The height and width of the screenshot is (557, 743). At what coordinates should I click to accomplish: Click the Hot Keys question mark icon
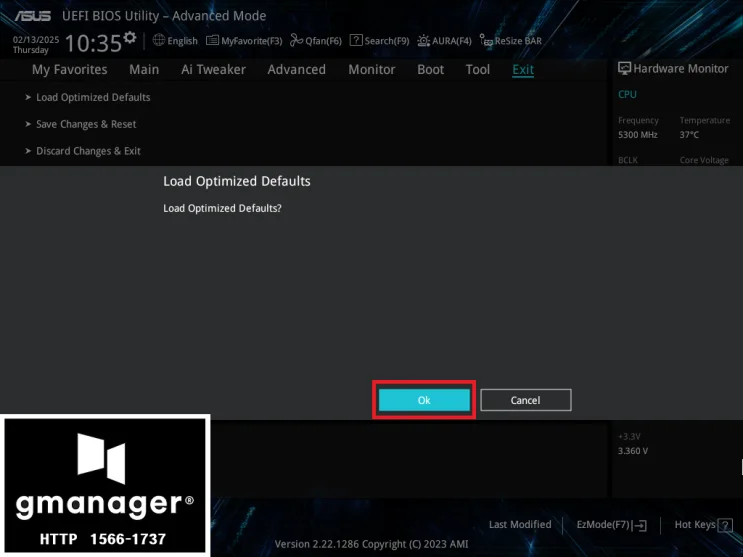click(725, 525)
